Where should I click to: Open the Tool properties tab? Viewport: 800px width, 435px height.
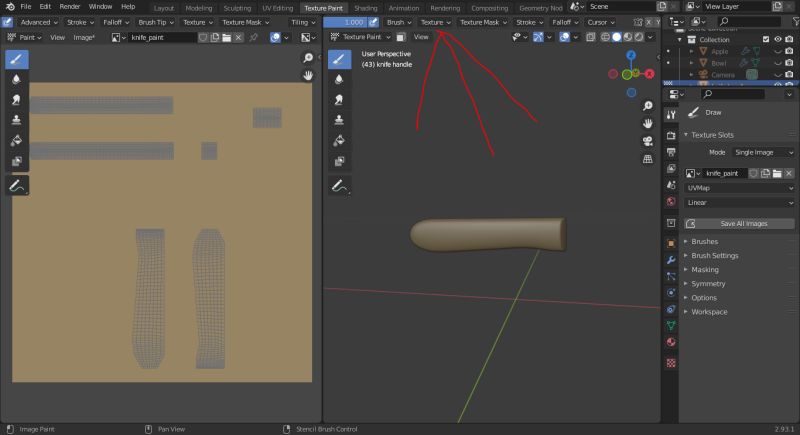point(671,115)
